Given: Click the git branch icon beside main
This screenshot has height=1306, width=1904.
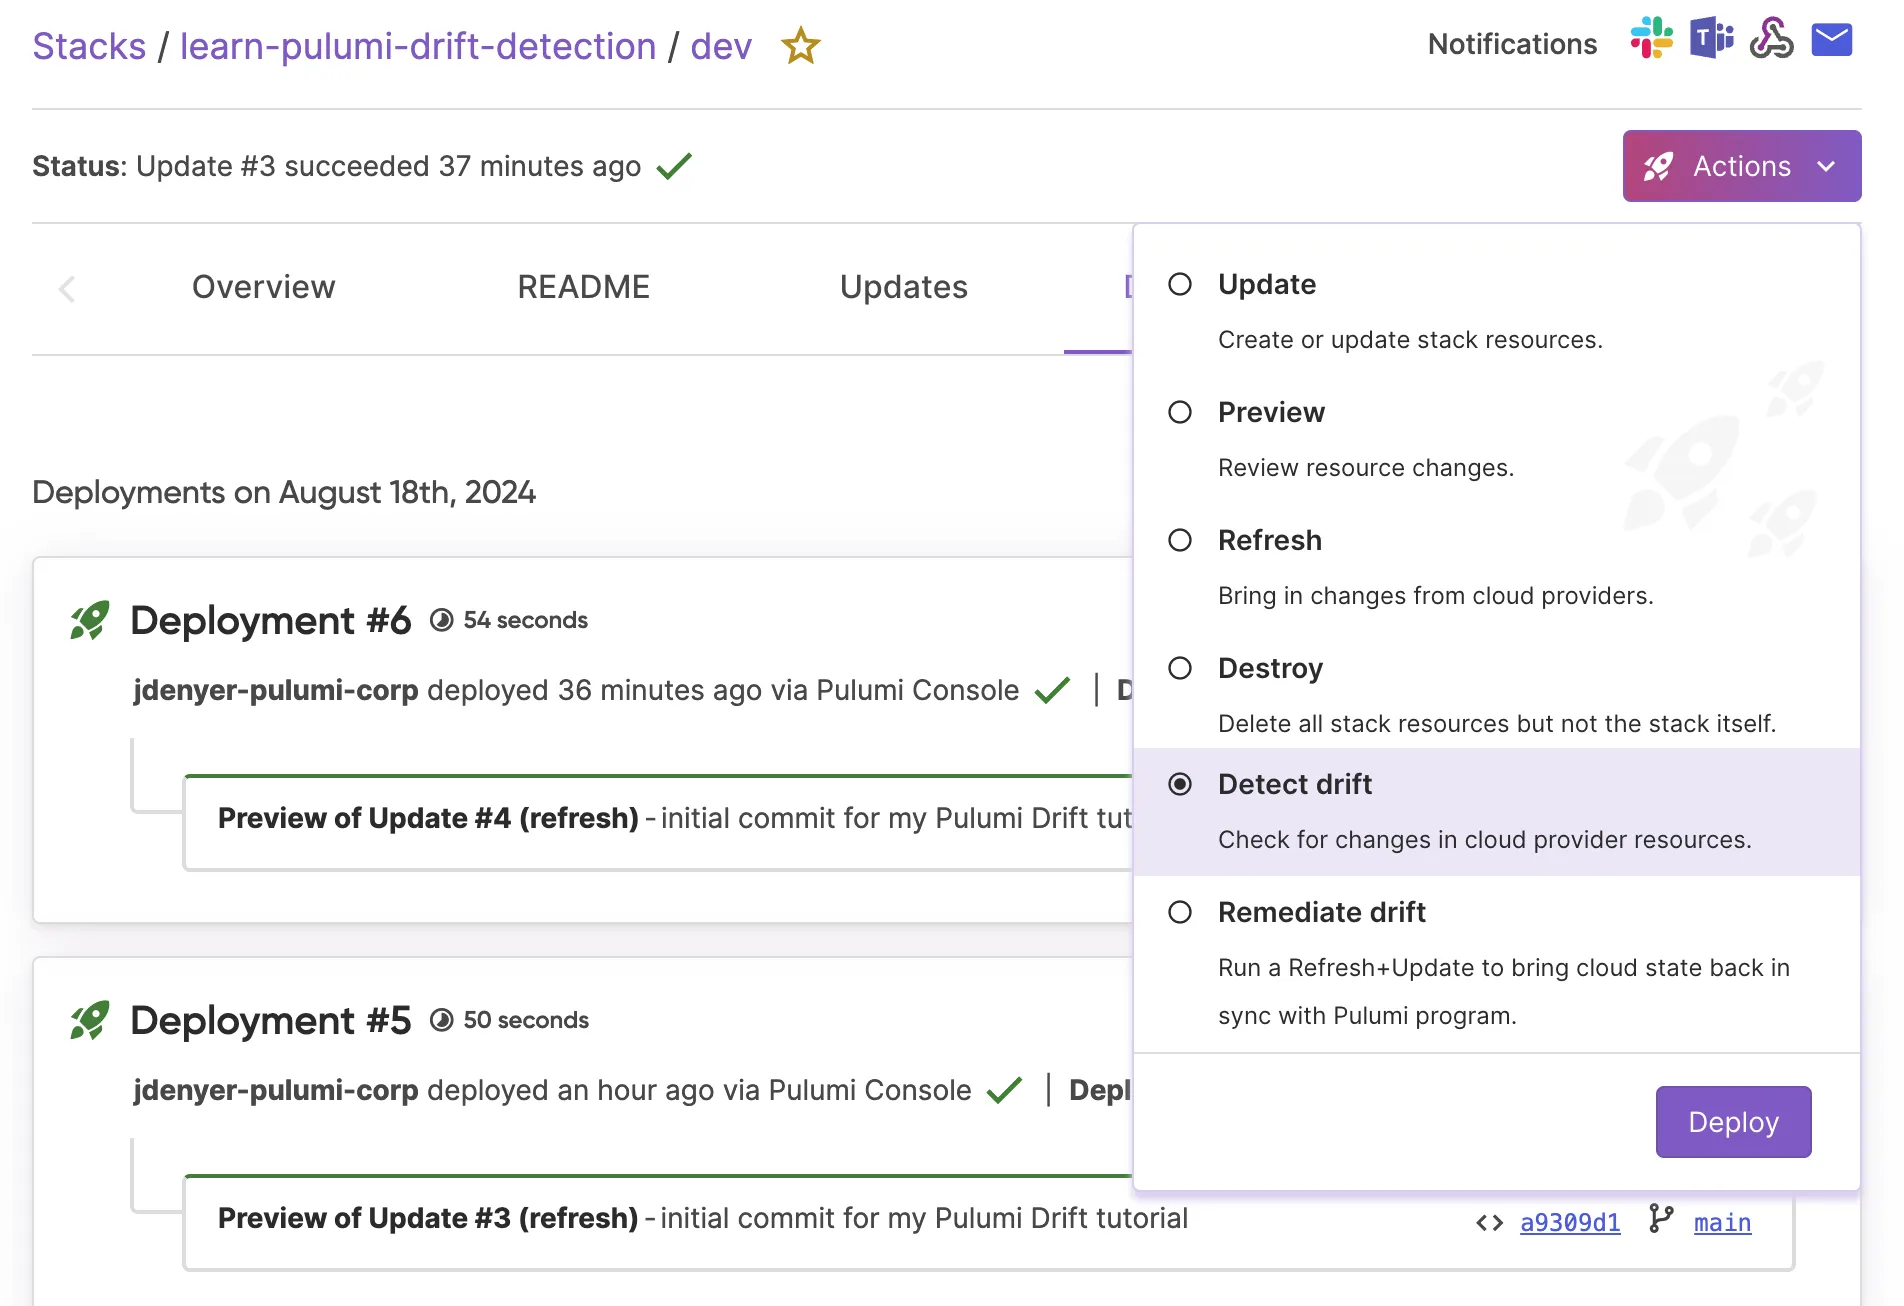Looking at the screenshot, I should (x=1661, y=1219).
